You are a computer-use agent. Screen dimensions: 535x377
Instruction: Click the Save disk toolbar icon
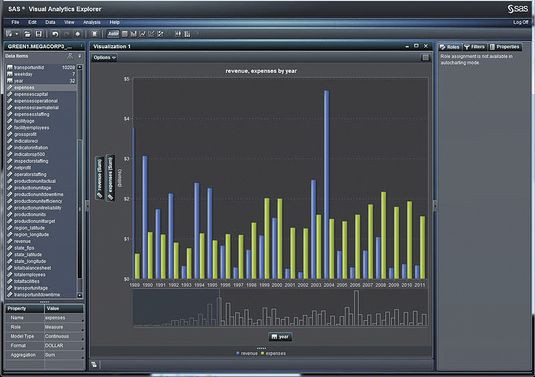pyautogui.click(x=39, y=34)
